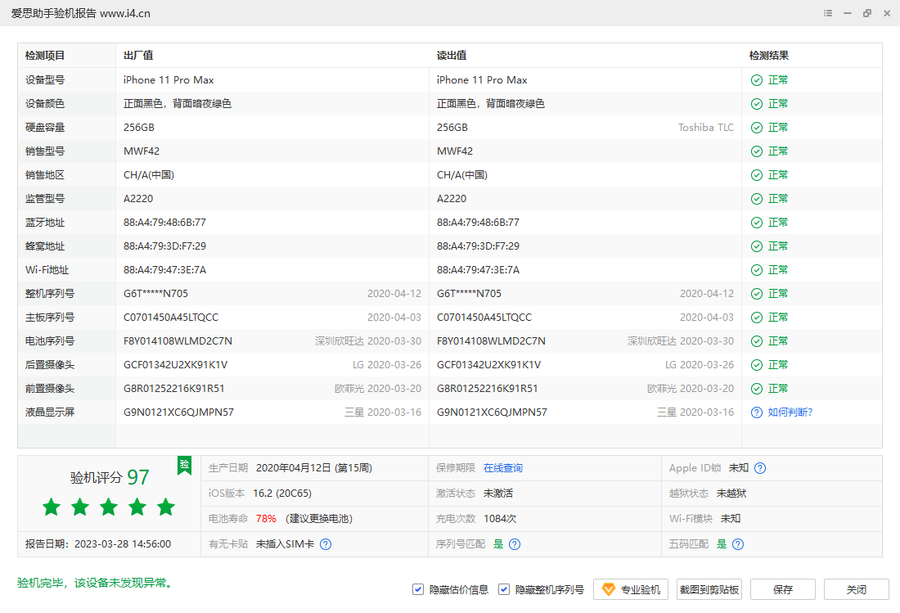Open help icon next to 未插入SIM卡

click(x=325, y=544)
